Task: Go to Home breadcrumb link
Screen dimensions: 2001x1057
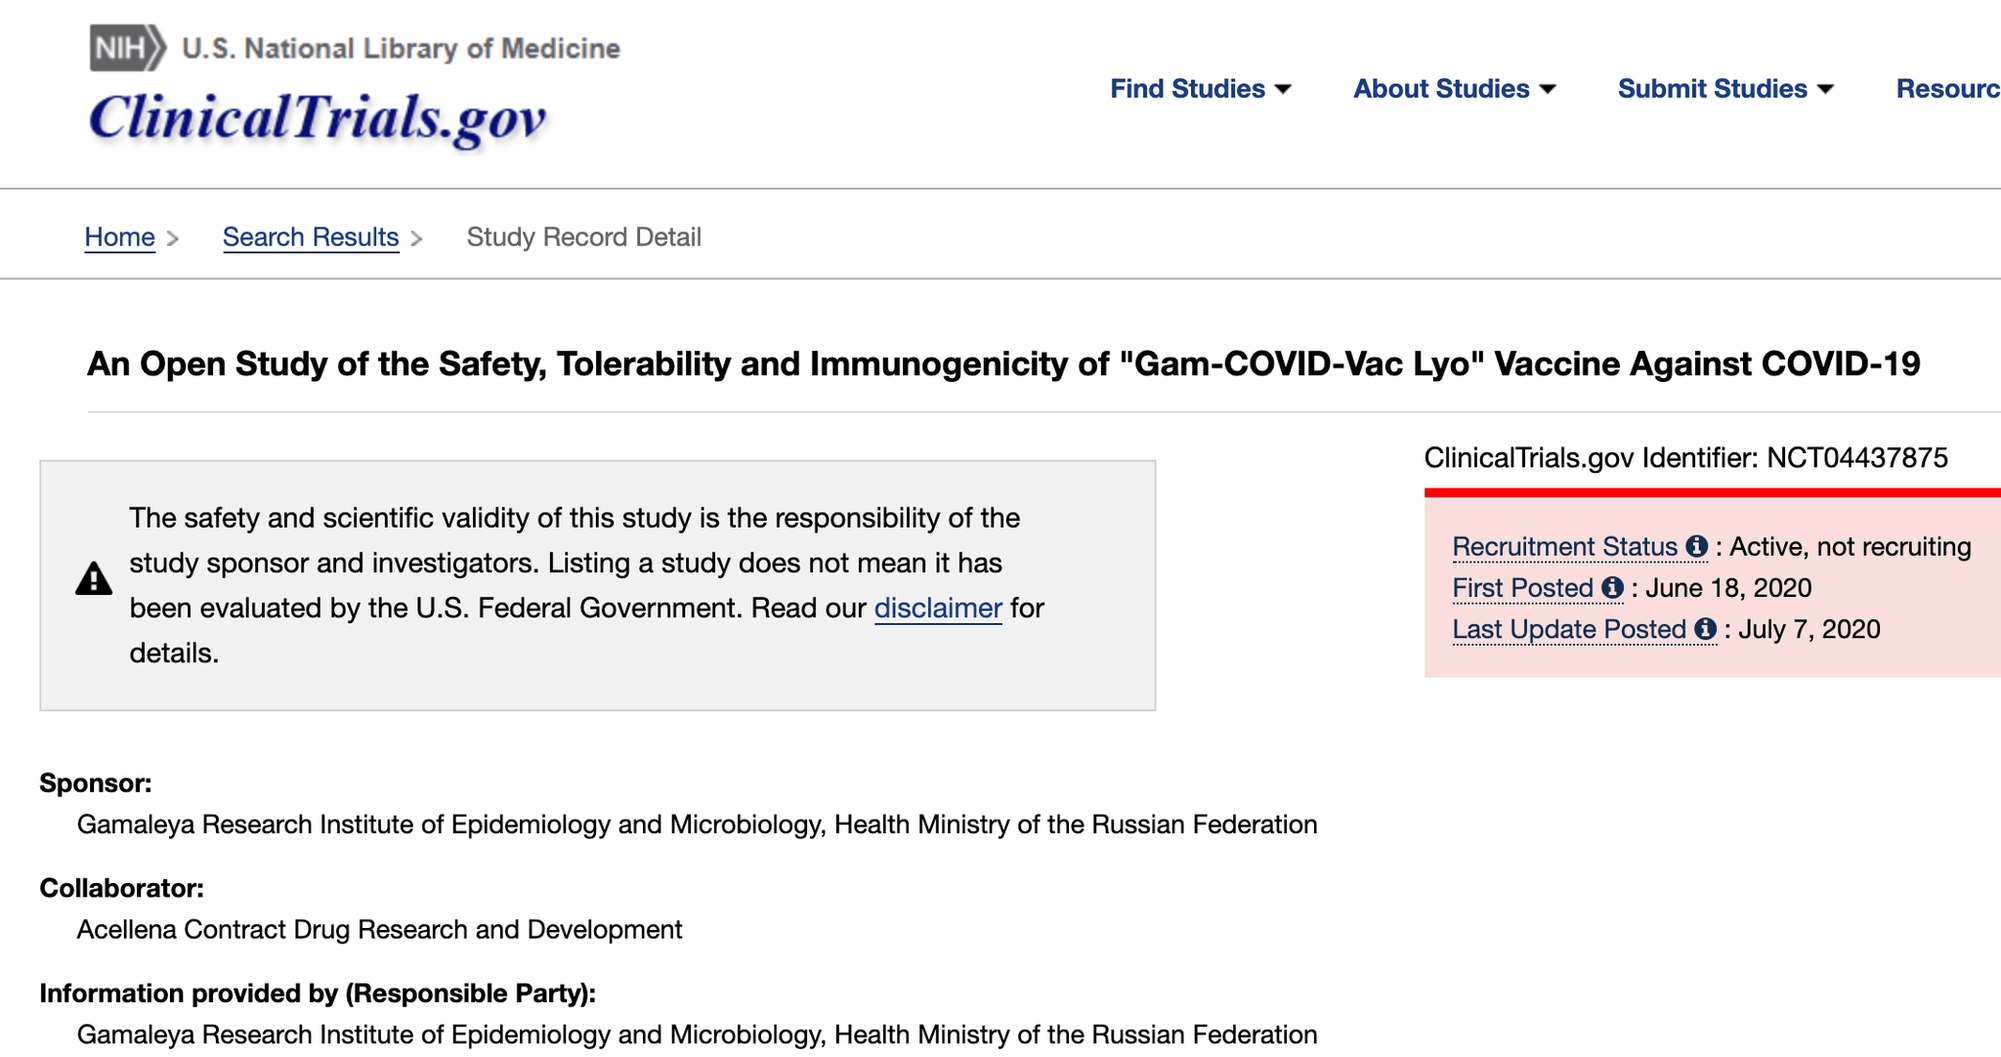Action: coord(119,237)
